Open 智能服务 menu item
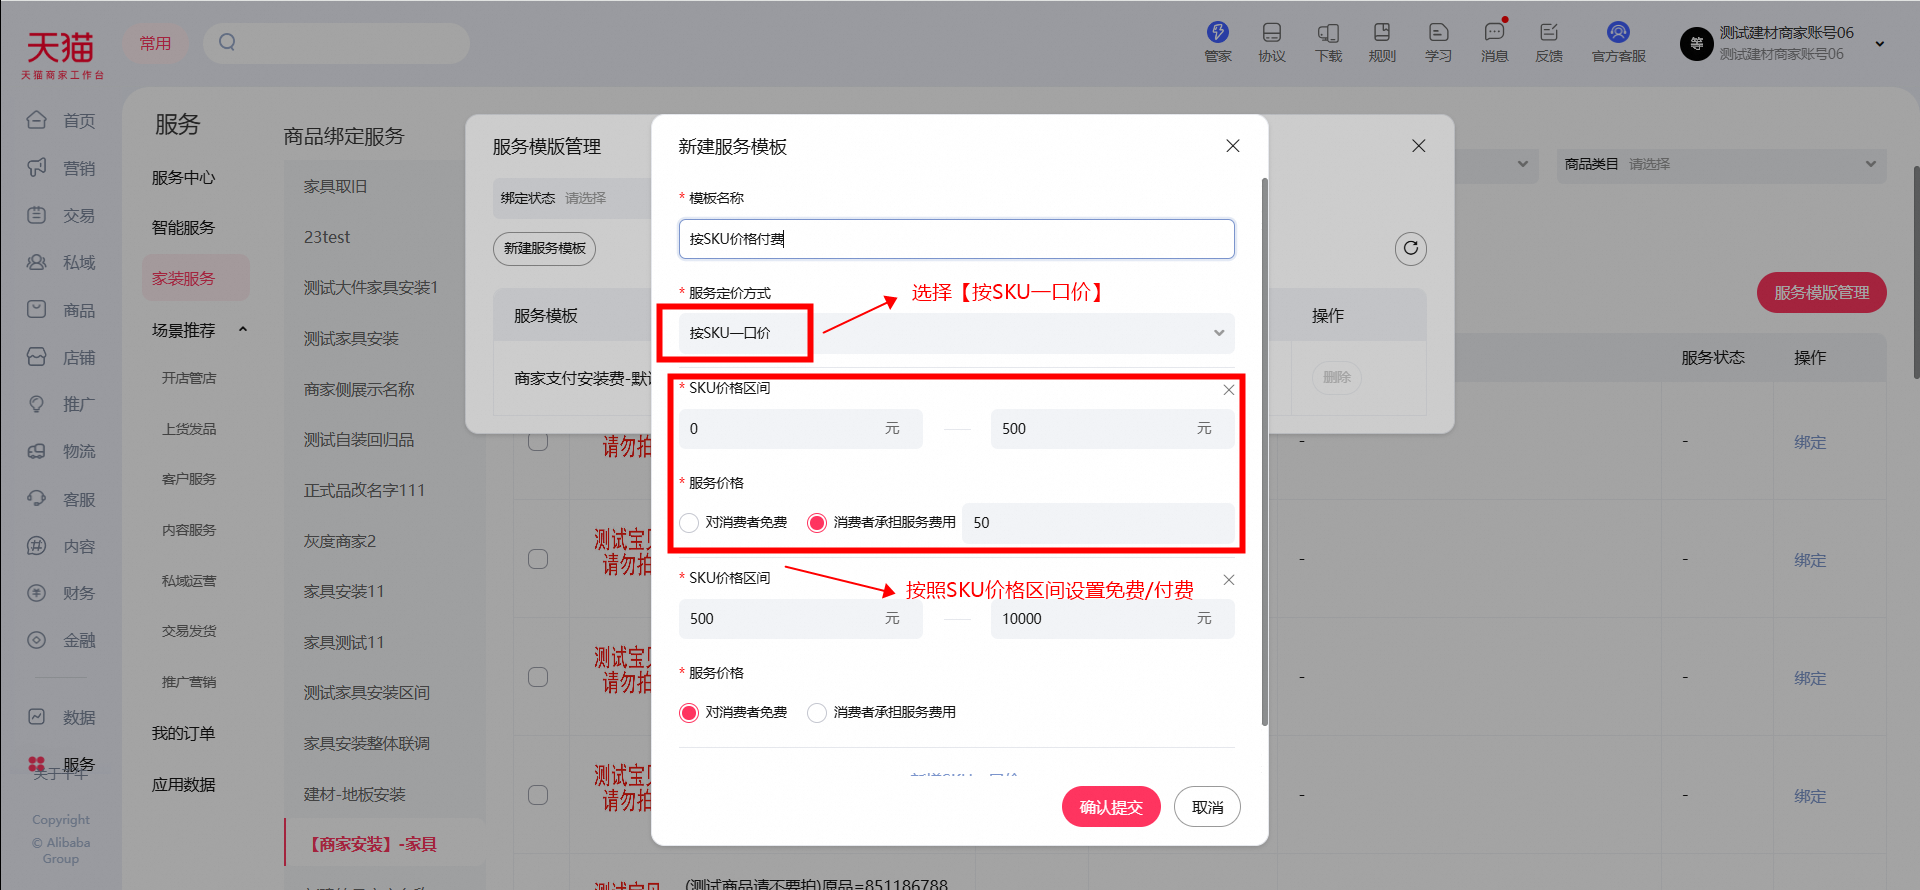 [183, 228]
